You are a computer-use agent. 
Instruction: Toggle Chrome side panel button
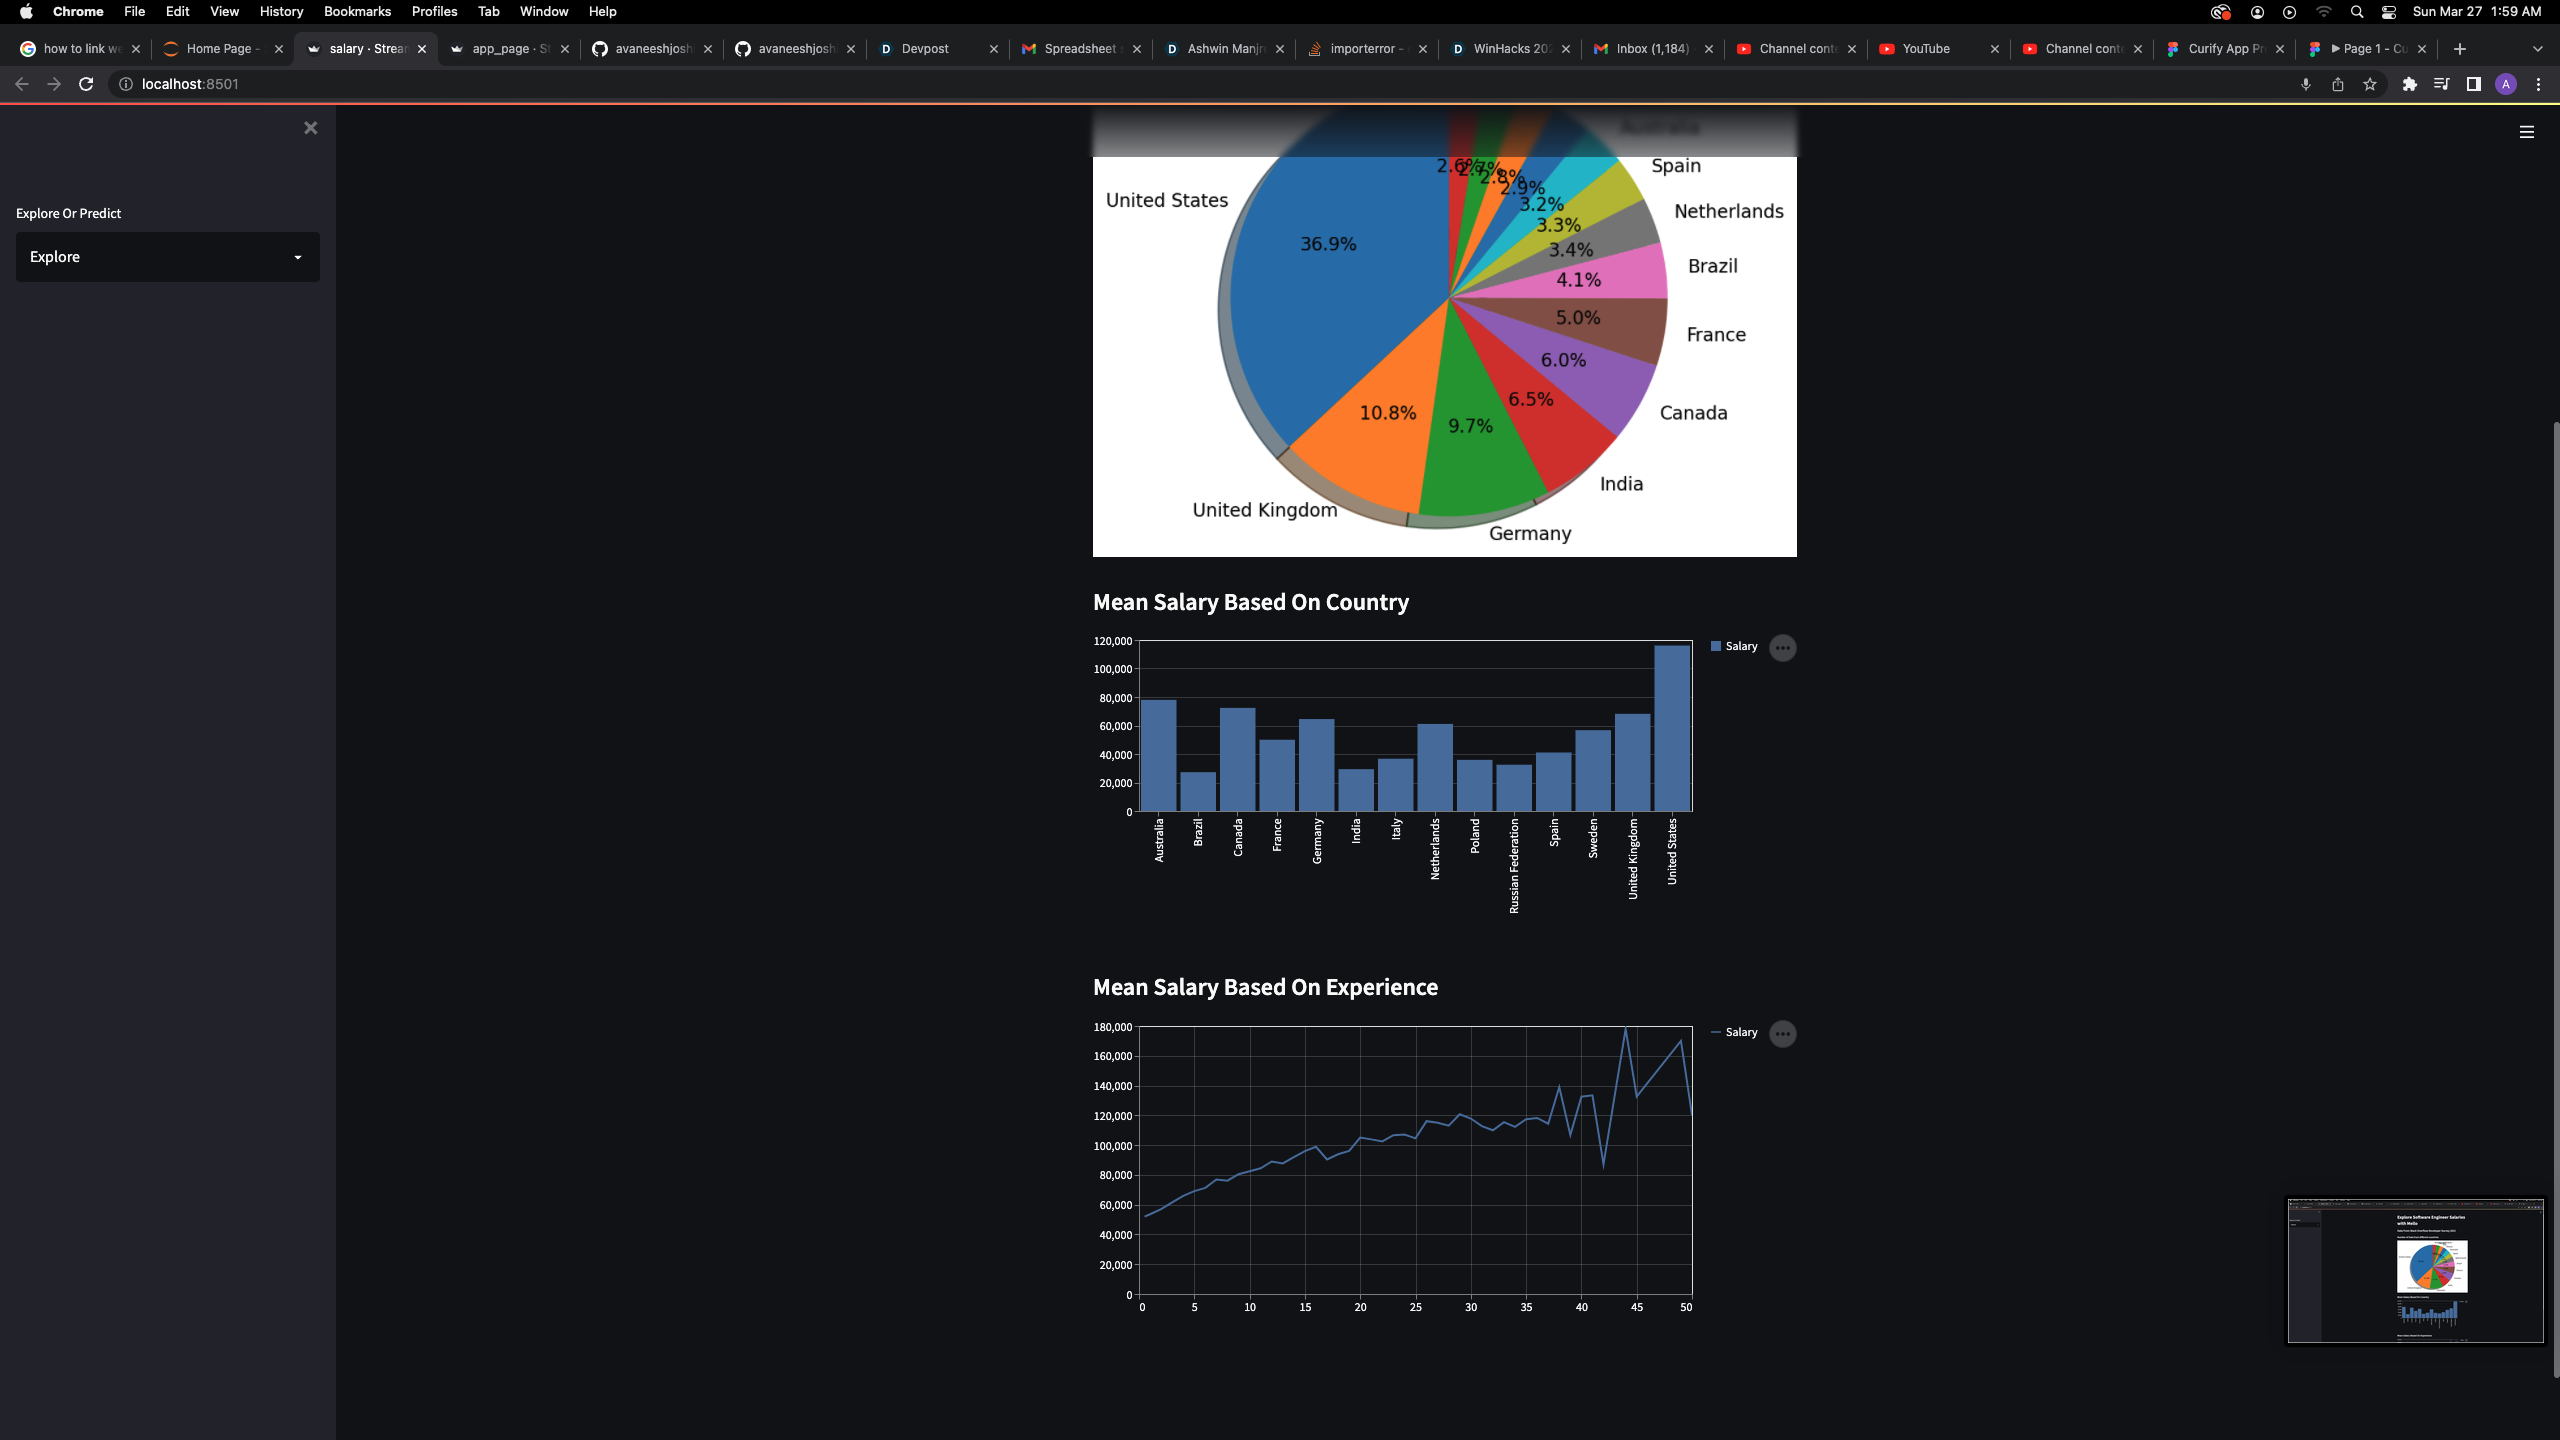click(2473, 85)
